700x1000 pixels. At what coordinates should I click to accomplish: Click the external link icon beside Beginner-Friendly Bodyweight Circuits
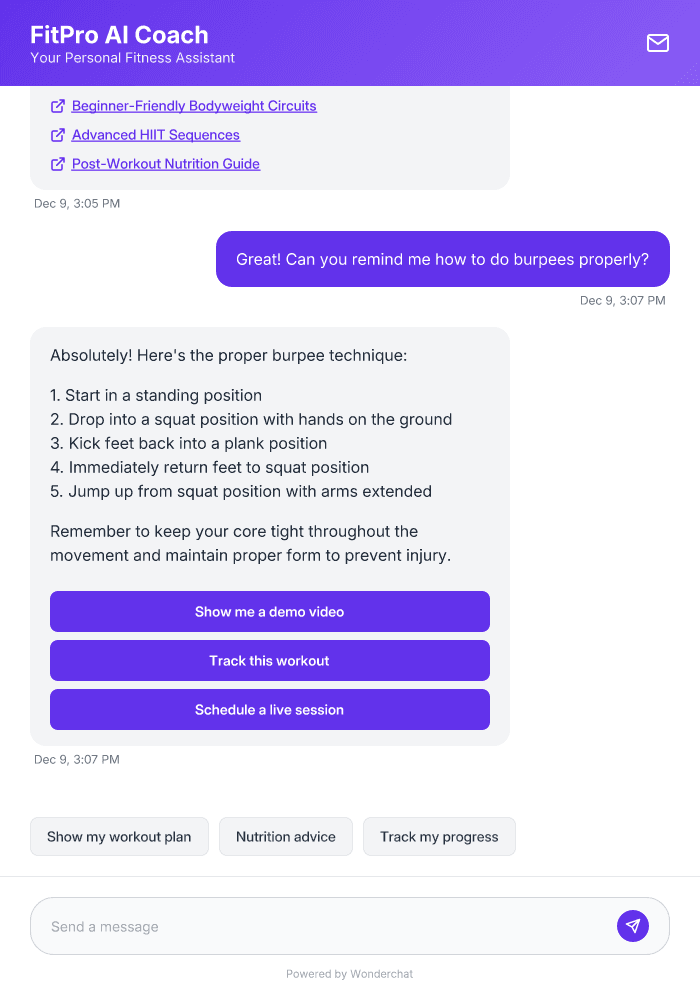(58, 105)
